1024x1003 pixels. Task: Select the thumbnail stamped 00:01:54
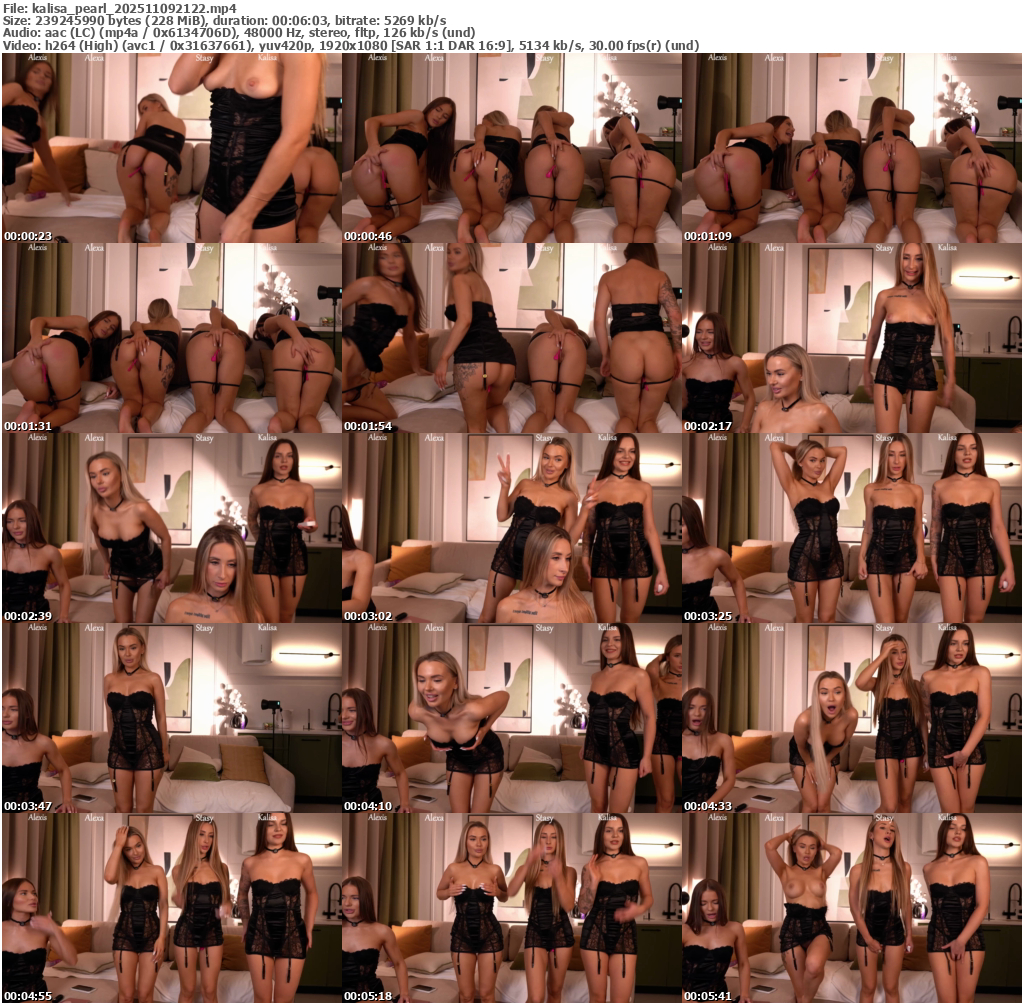[511, 338]
